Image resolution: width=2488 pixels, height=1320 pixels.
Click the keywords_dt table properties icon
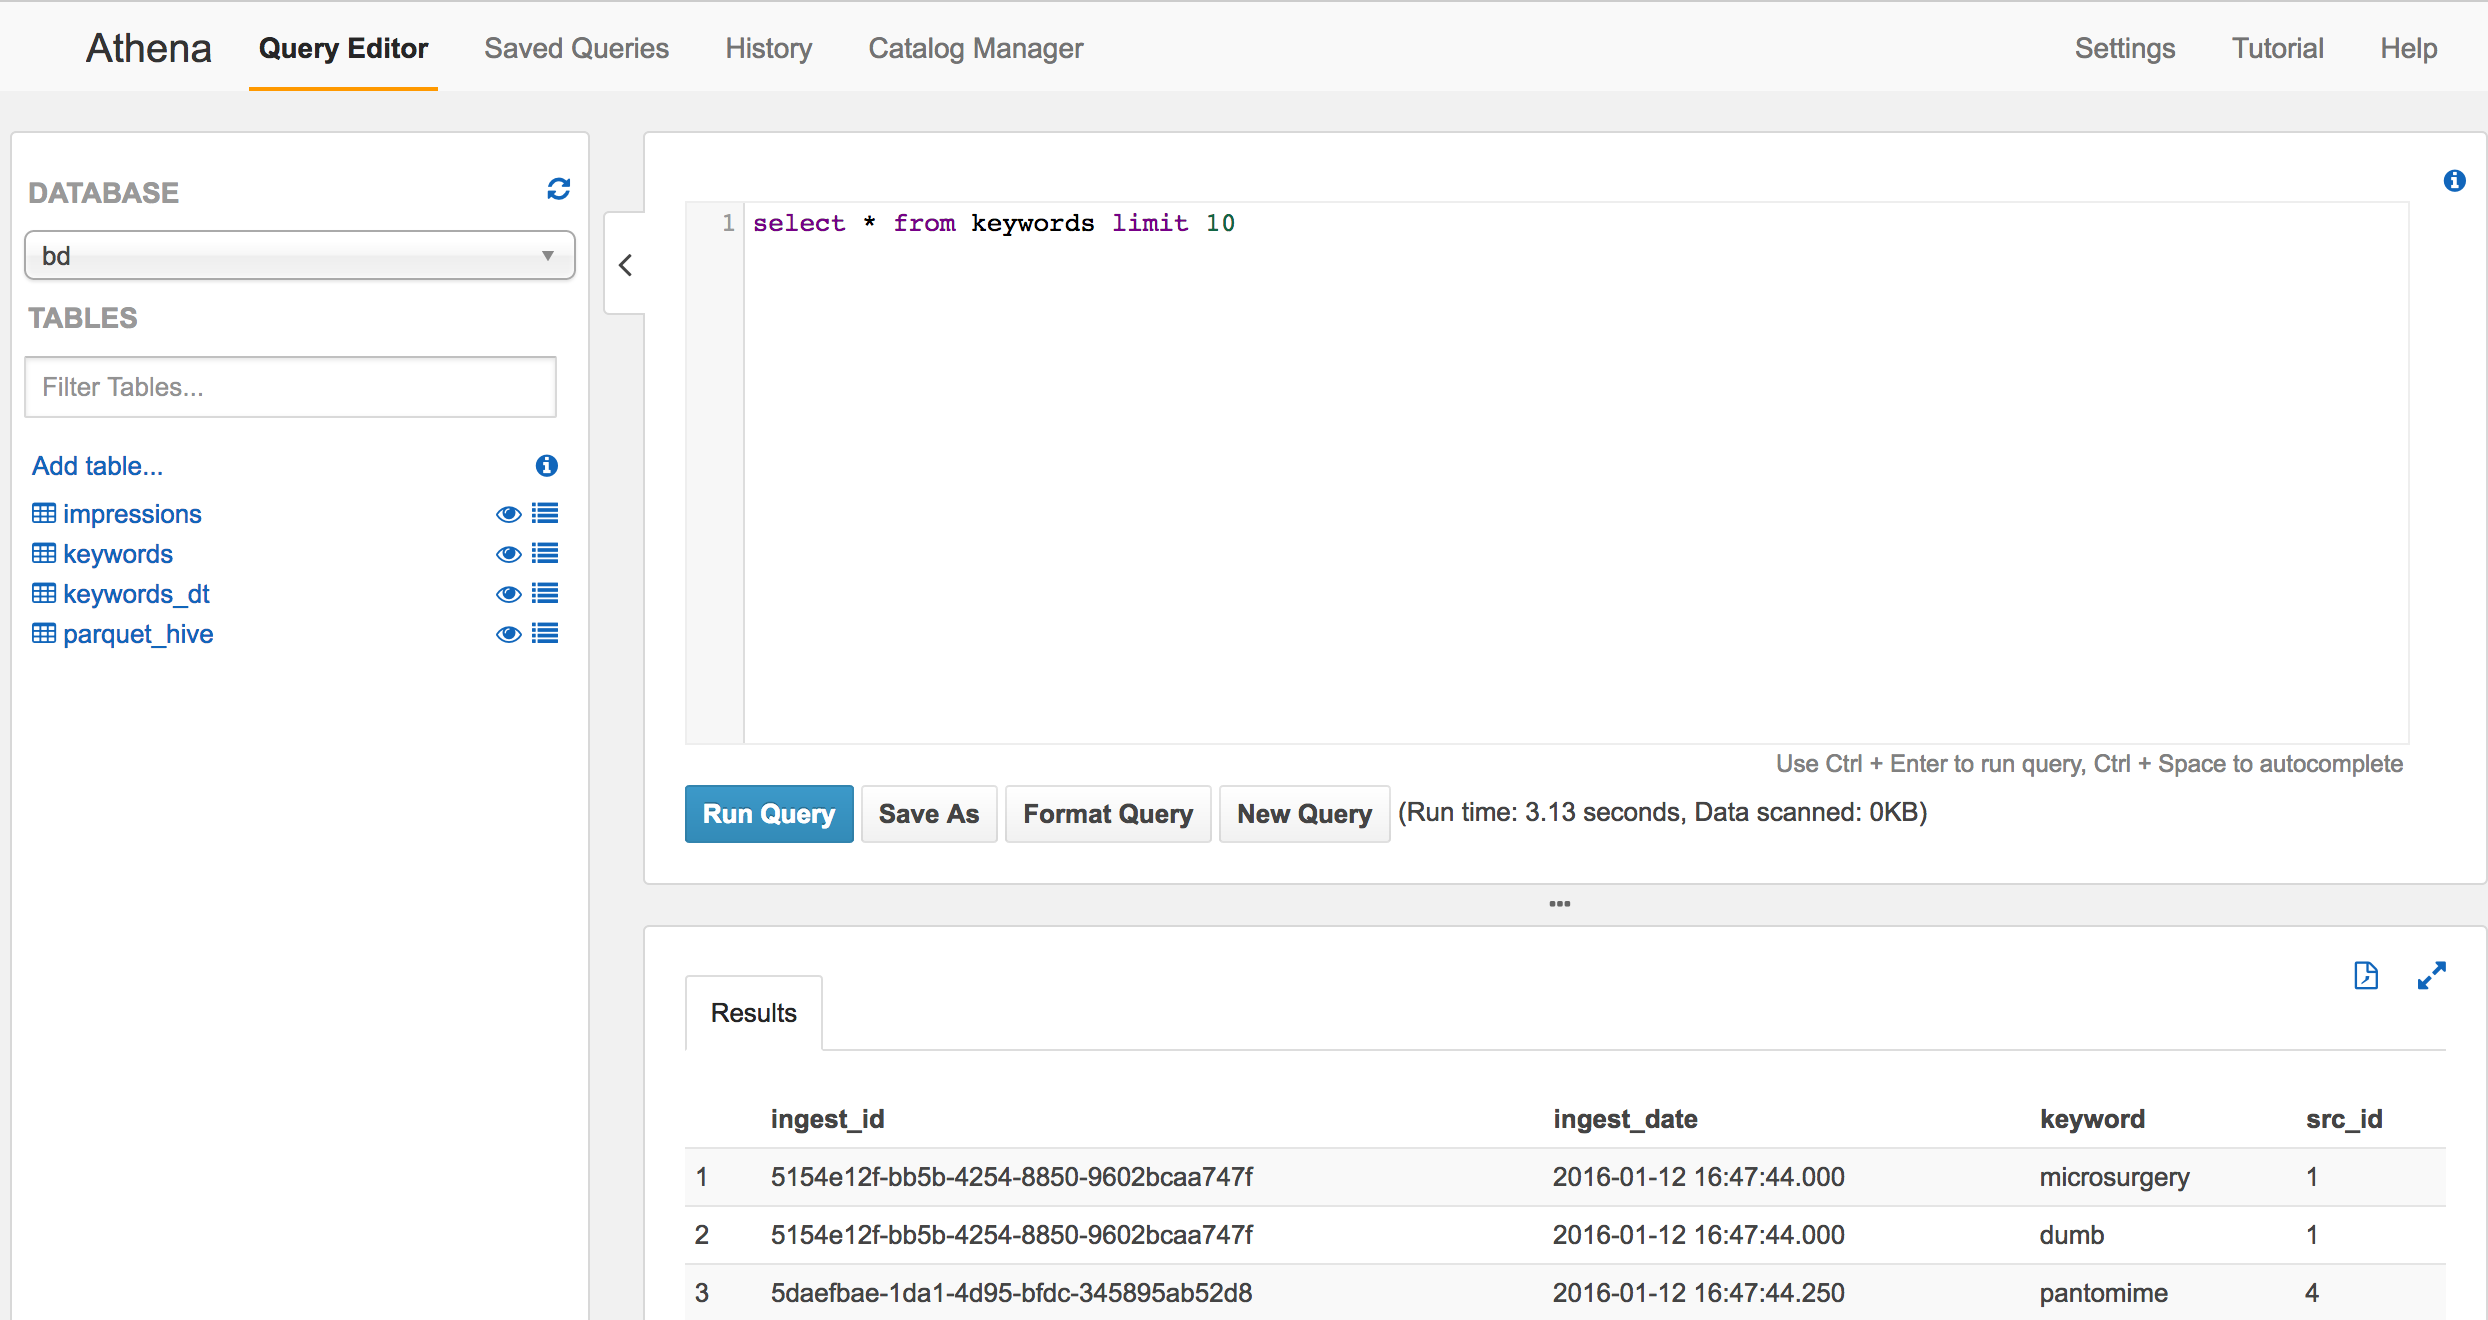(x=545, y=594)
